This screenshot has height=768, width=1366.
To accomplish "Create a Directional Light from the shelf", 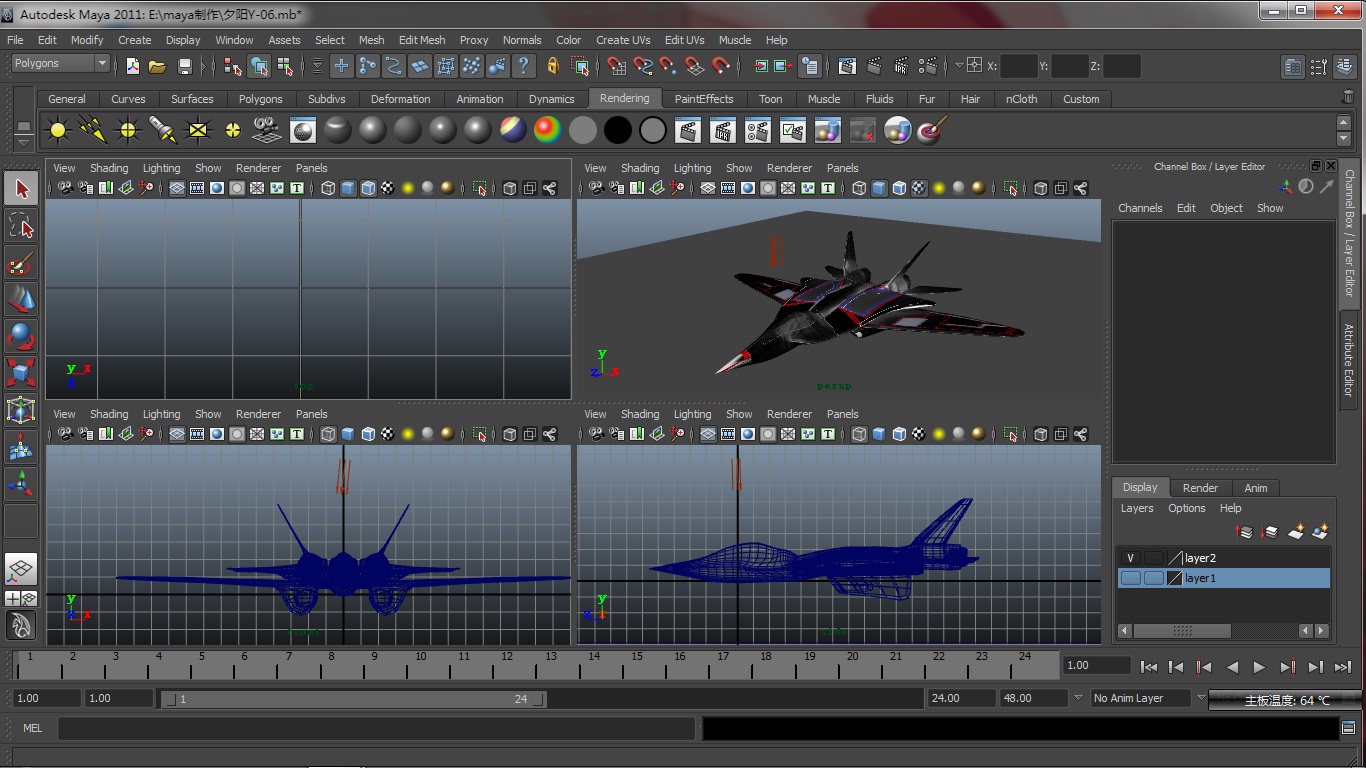I will click(92, 130).
